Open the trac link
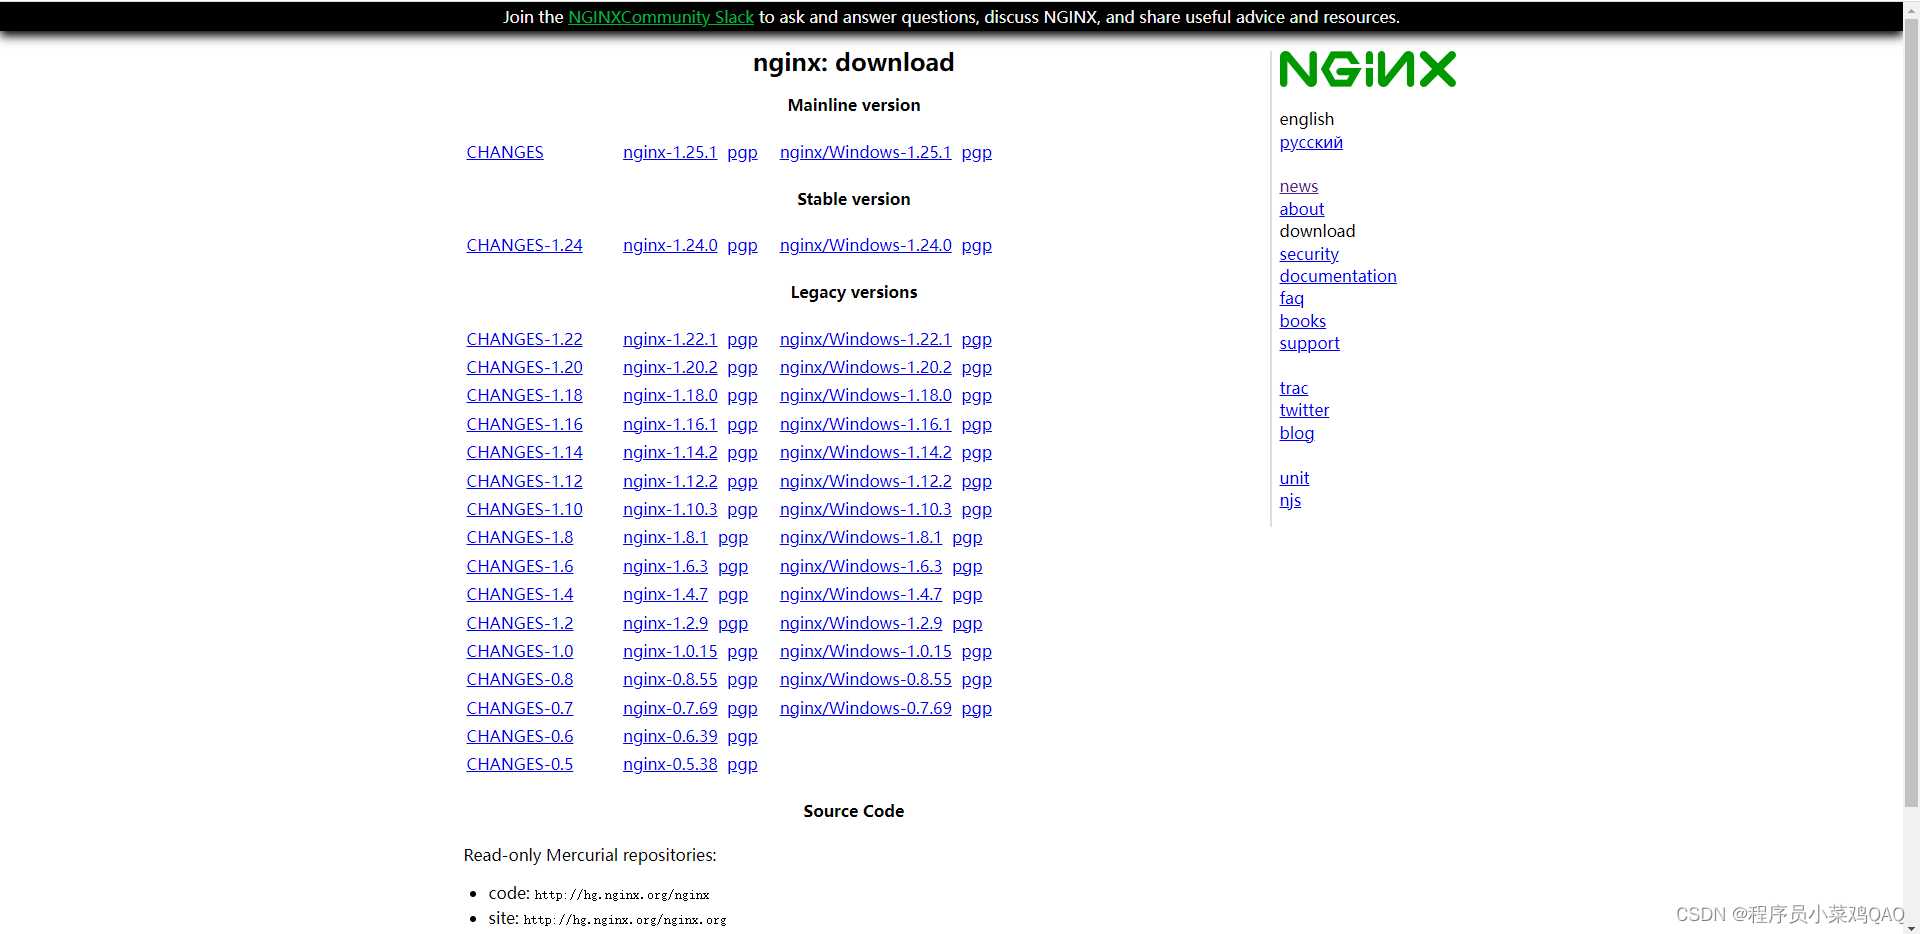 (1293, 388)
